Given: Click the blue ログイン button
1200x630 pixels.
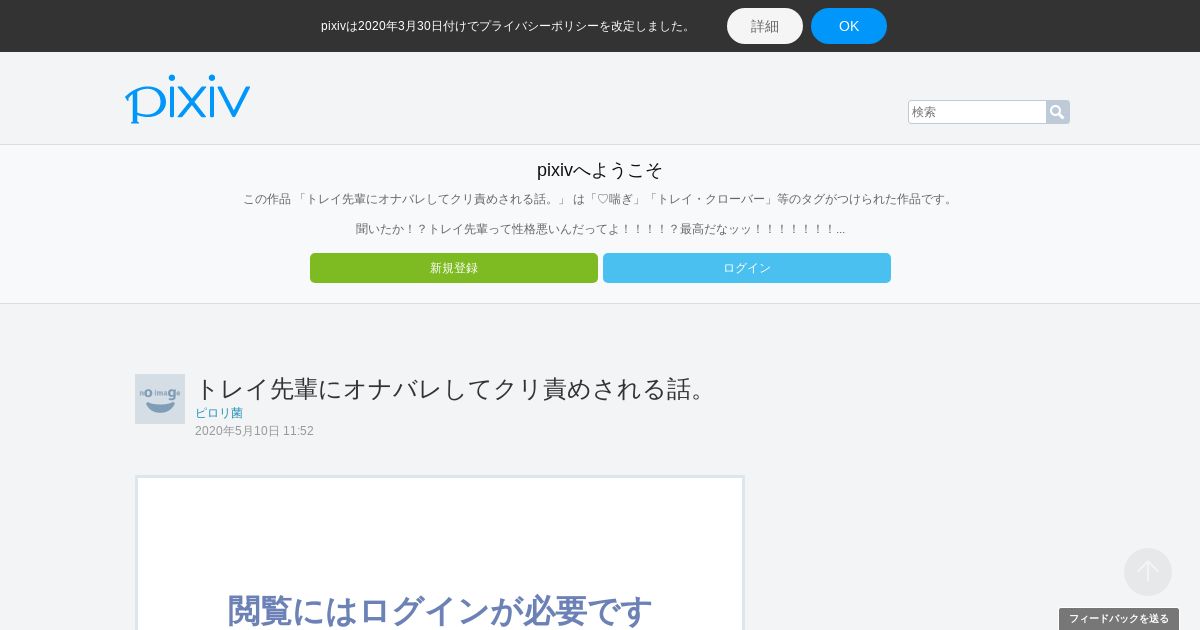Looking at the screenshot, I should pyautogui.click(x=747, y=268).
